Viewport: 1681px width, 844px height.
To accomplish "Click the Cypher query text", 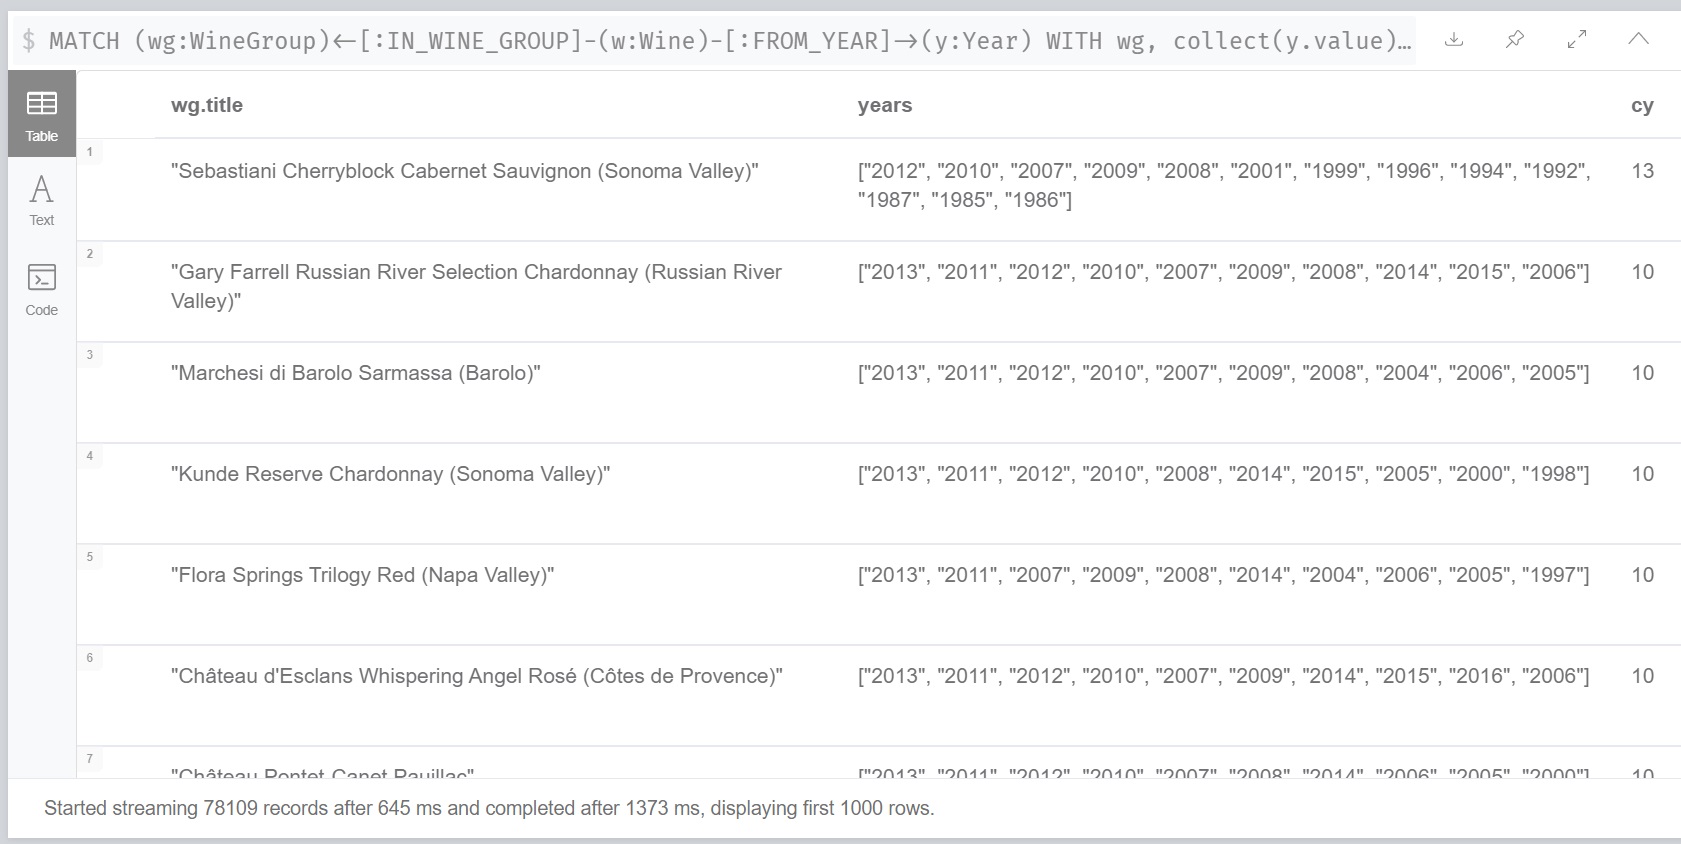I will pyautogui.click(x=729, y=41).
